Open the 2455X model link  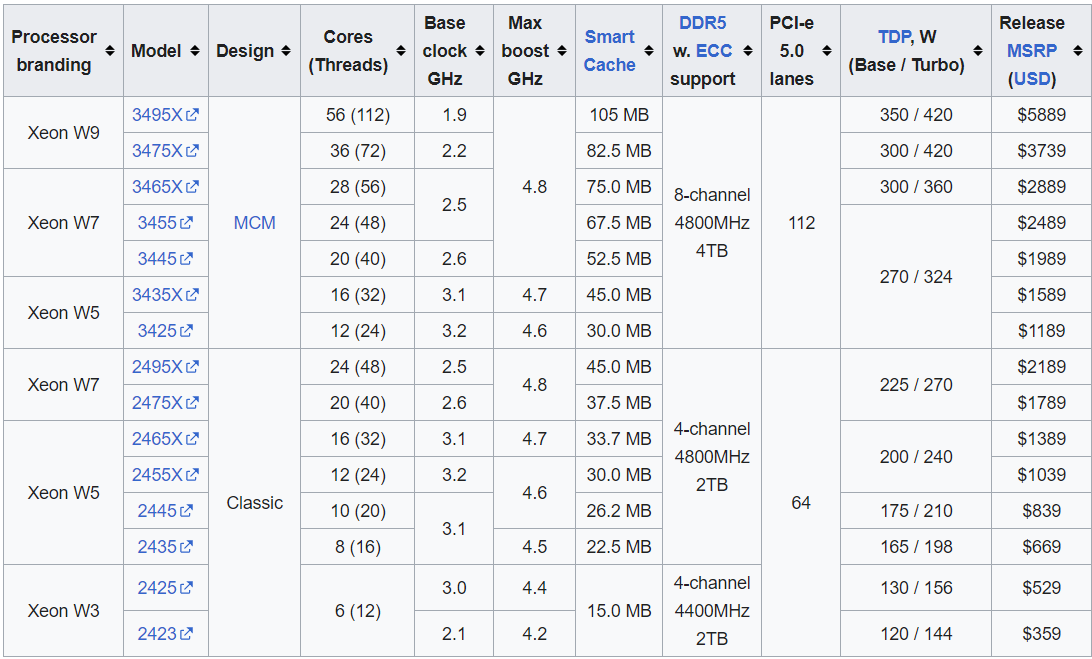(166, 474)
